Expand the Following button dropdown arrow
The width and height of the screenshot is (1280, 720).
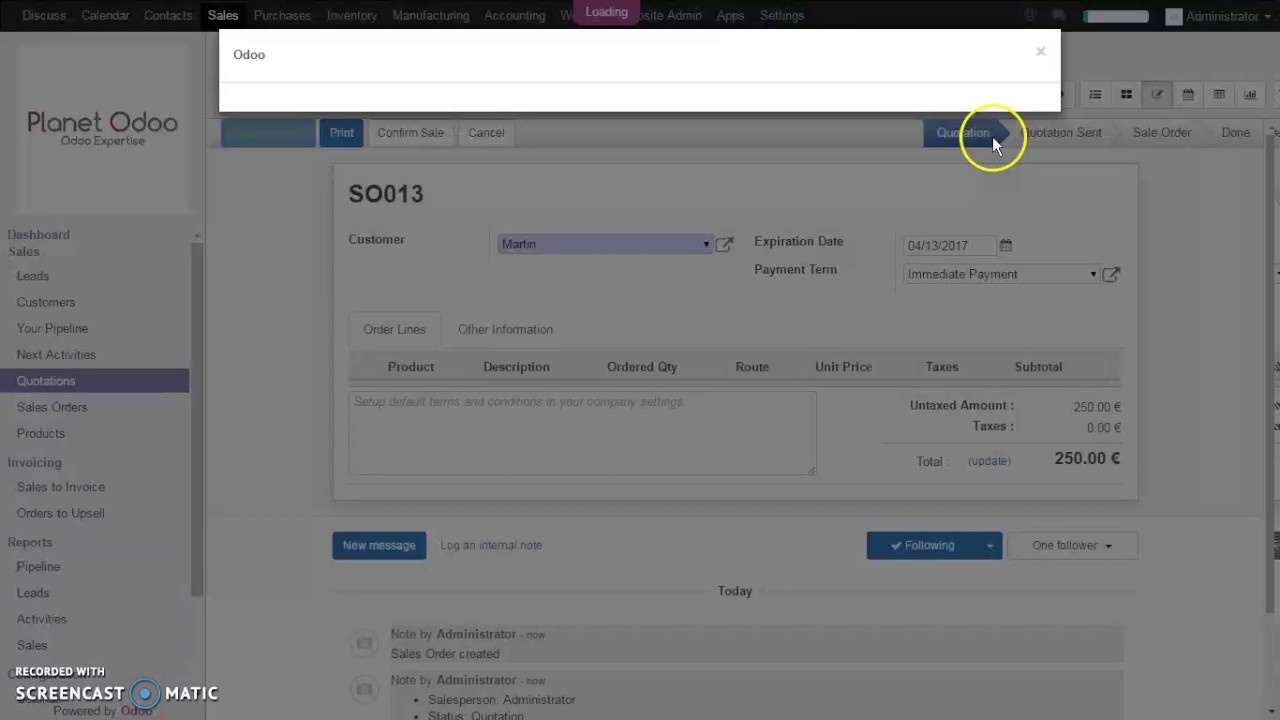[990, 545]
